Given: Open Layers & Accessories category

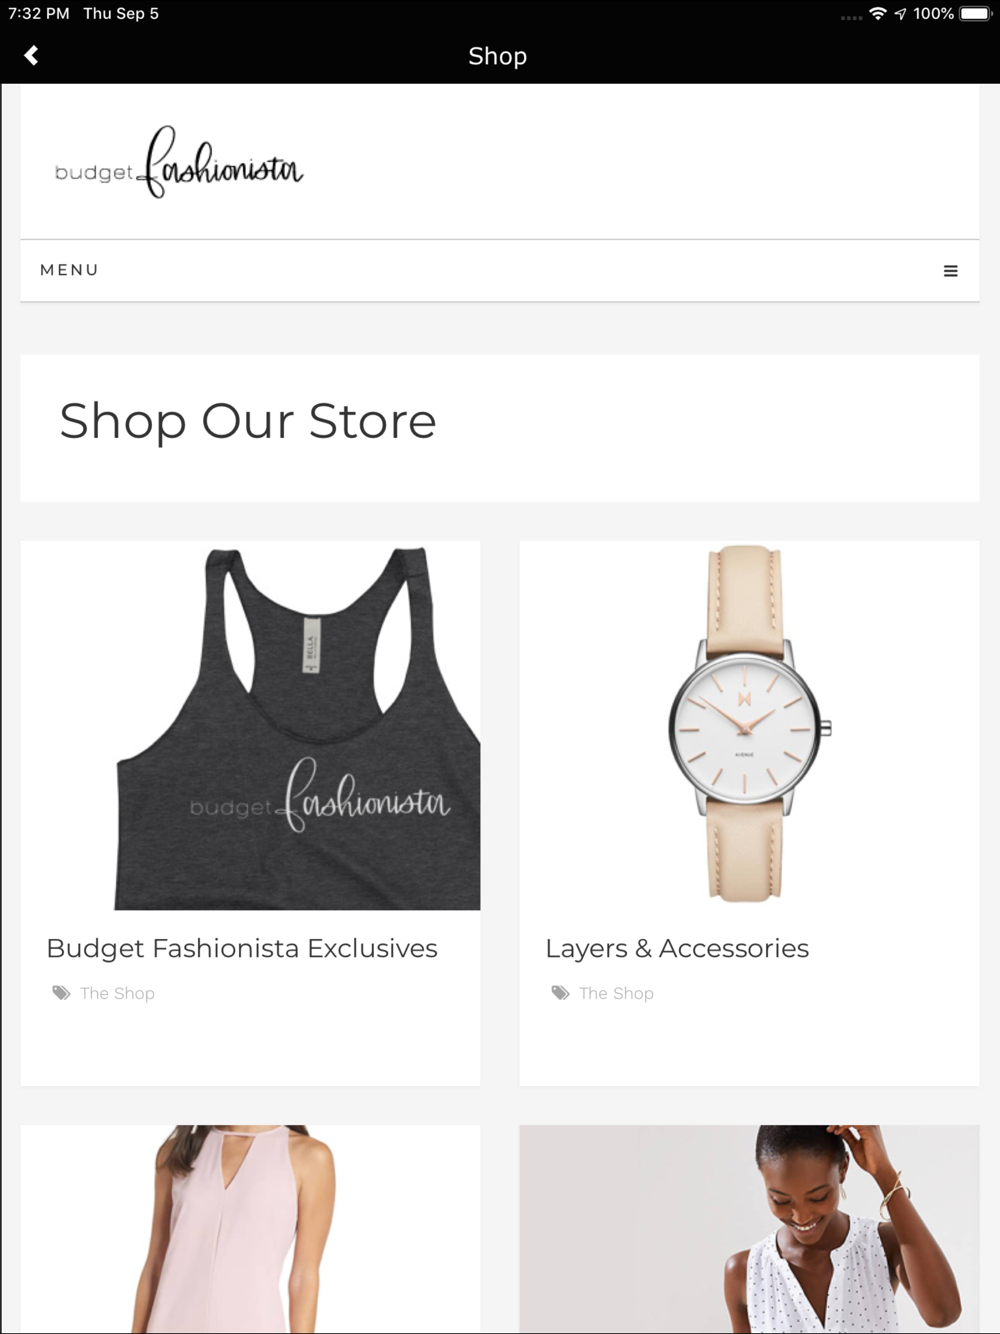Looking at the screenshot, I should click(x=677, y=948).
